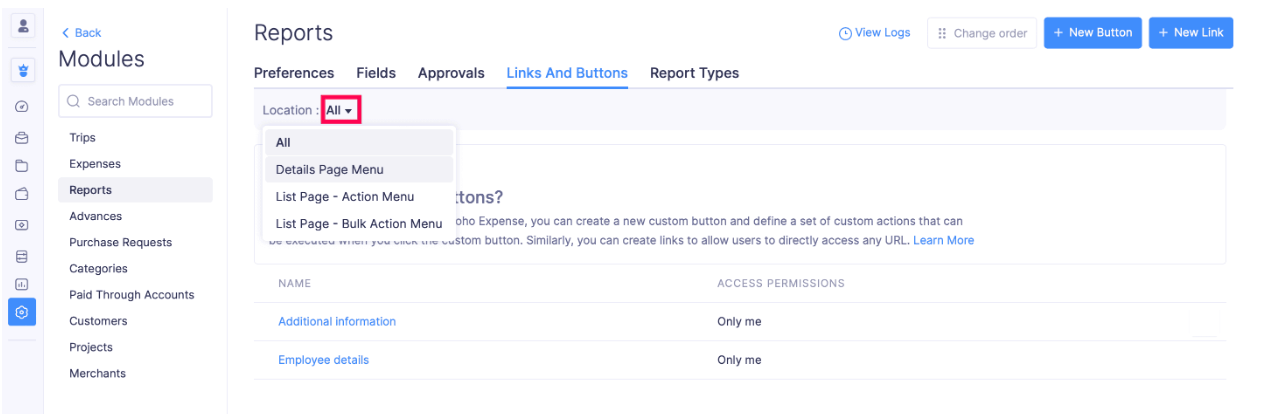Select List Page - Action Menu option
The height and width of the screenshot is (414, 1276).
pyautogui.click(x=344, y=197)
